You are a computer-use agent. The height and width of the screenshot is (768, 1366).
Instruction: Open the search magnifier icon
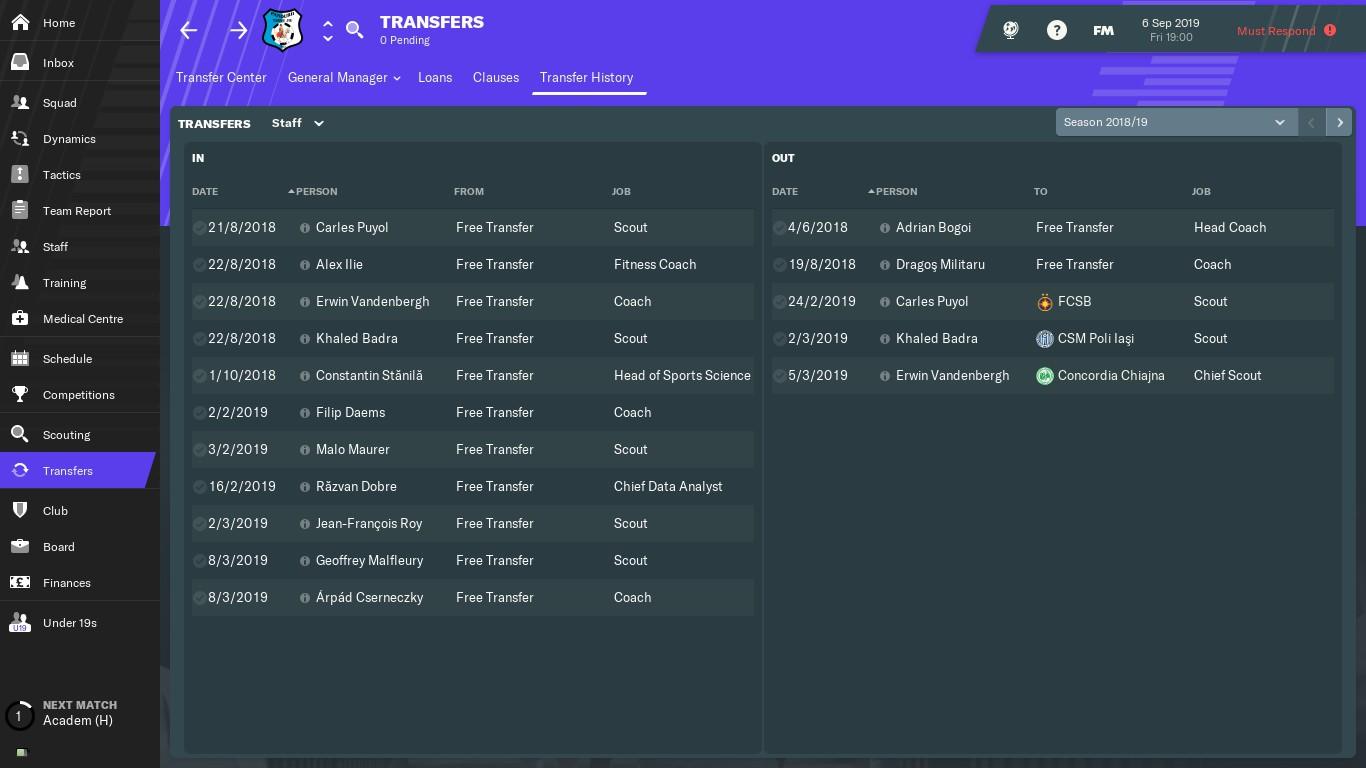point(354,30)
